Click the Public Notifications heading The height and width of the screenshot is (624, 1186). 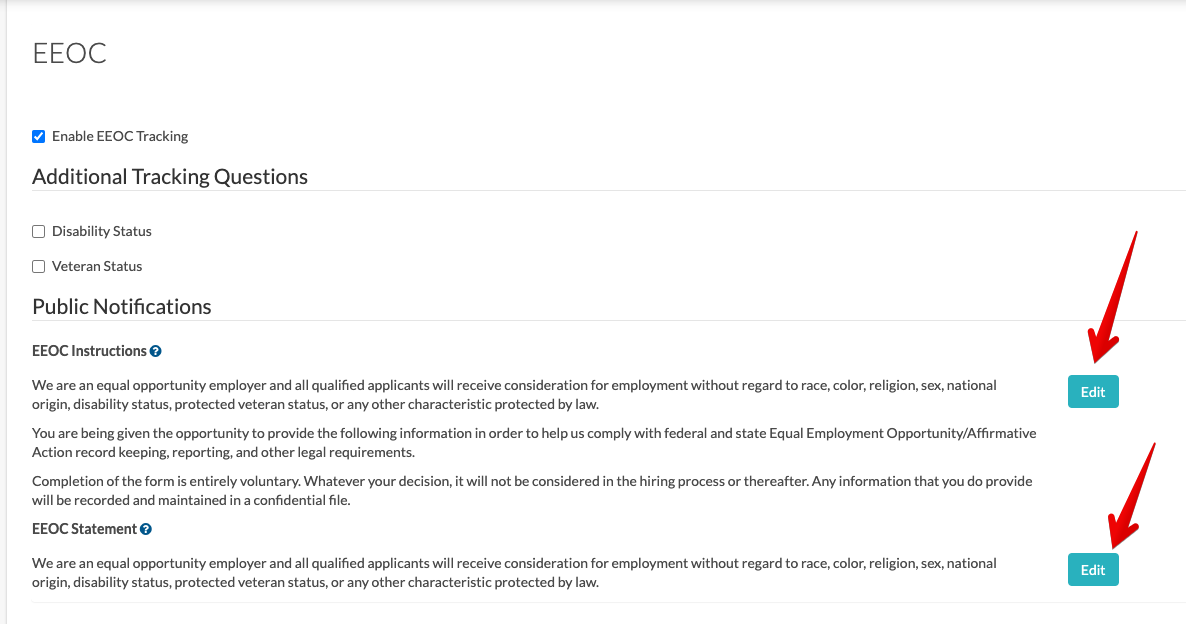coord(122,307)
